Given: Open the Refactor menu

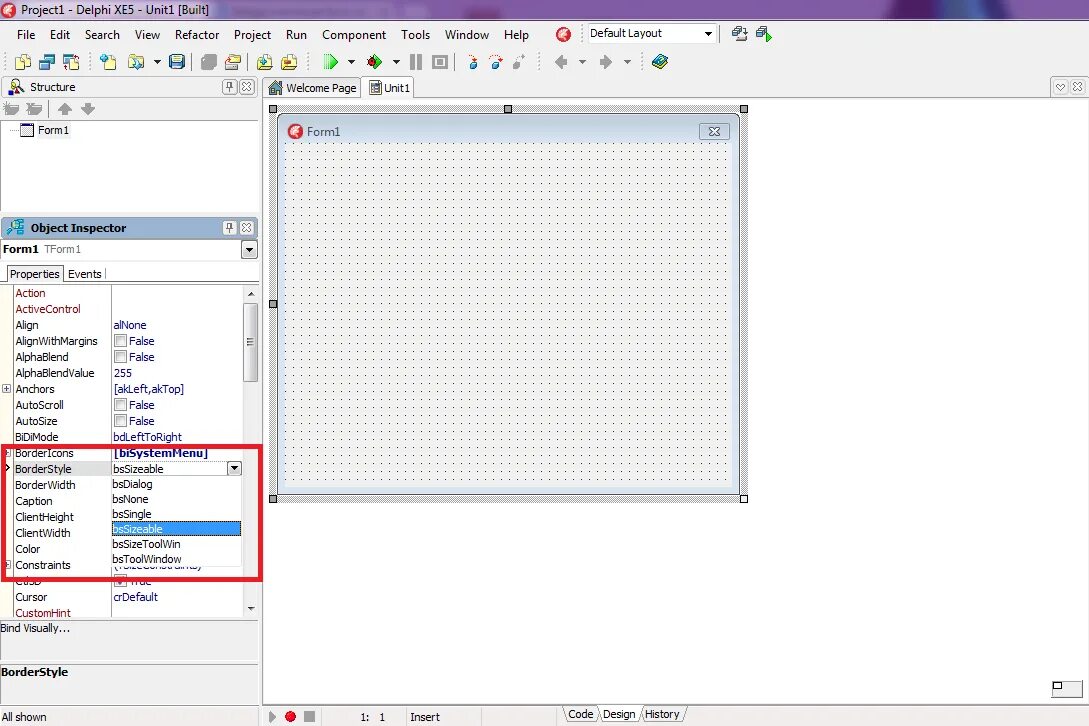Looking at the screenshot, I should point(197,35).
